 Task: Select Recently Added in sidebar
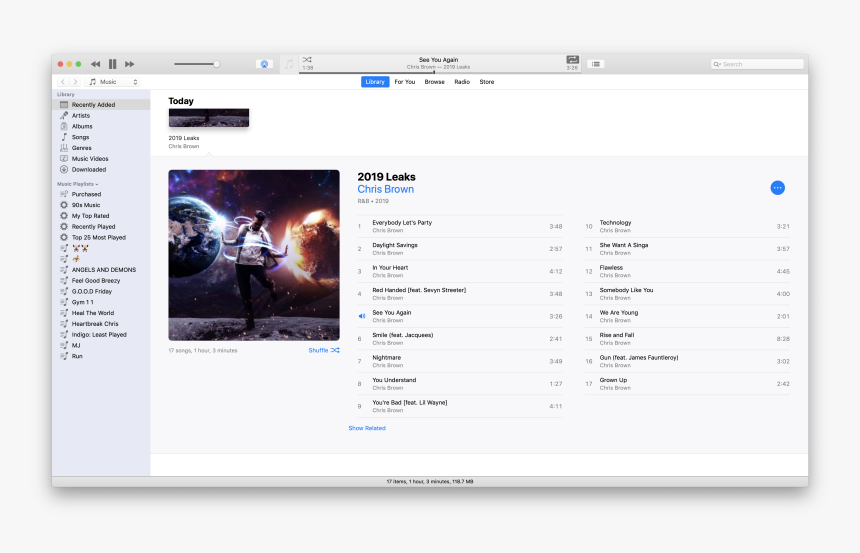[101, 105]
